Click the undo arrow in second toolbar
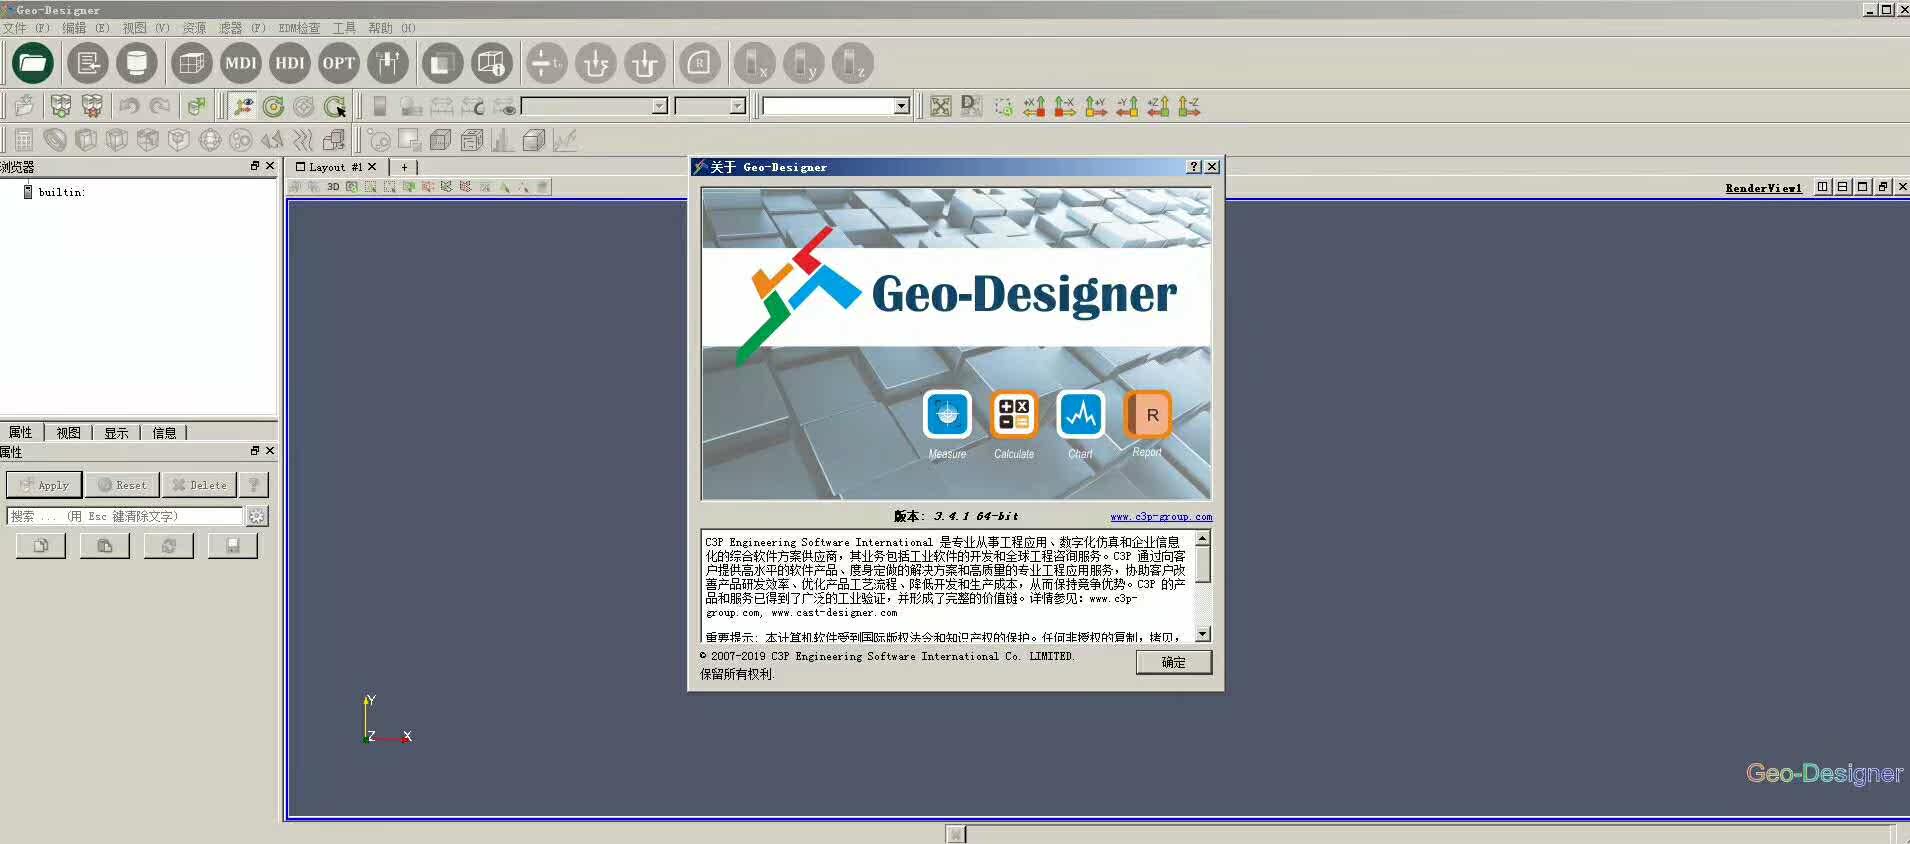 (x=129, y=106)
